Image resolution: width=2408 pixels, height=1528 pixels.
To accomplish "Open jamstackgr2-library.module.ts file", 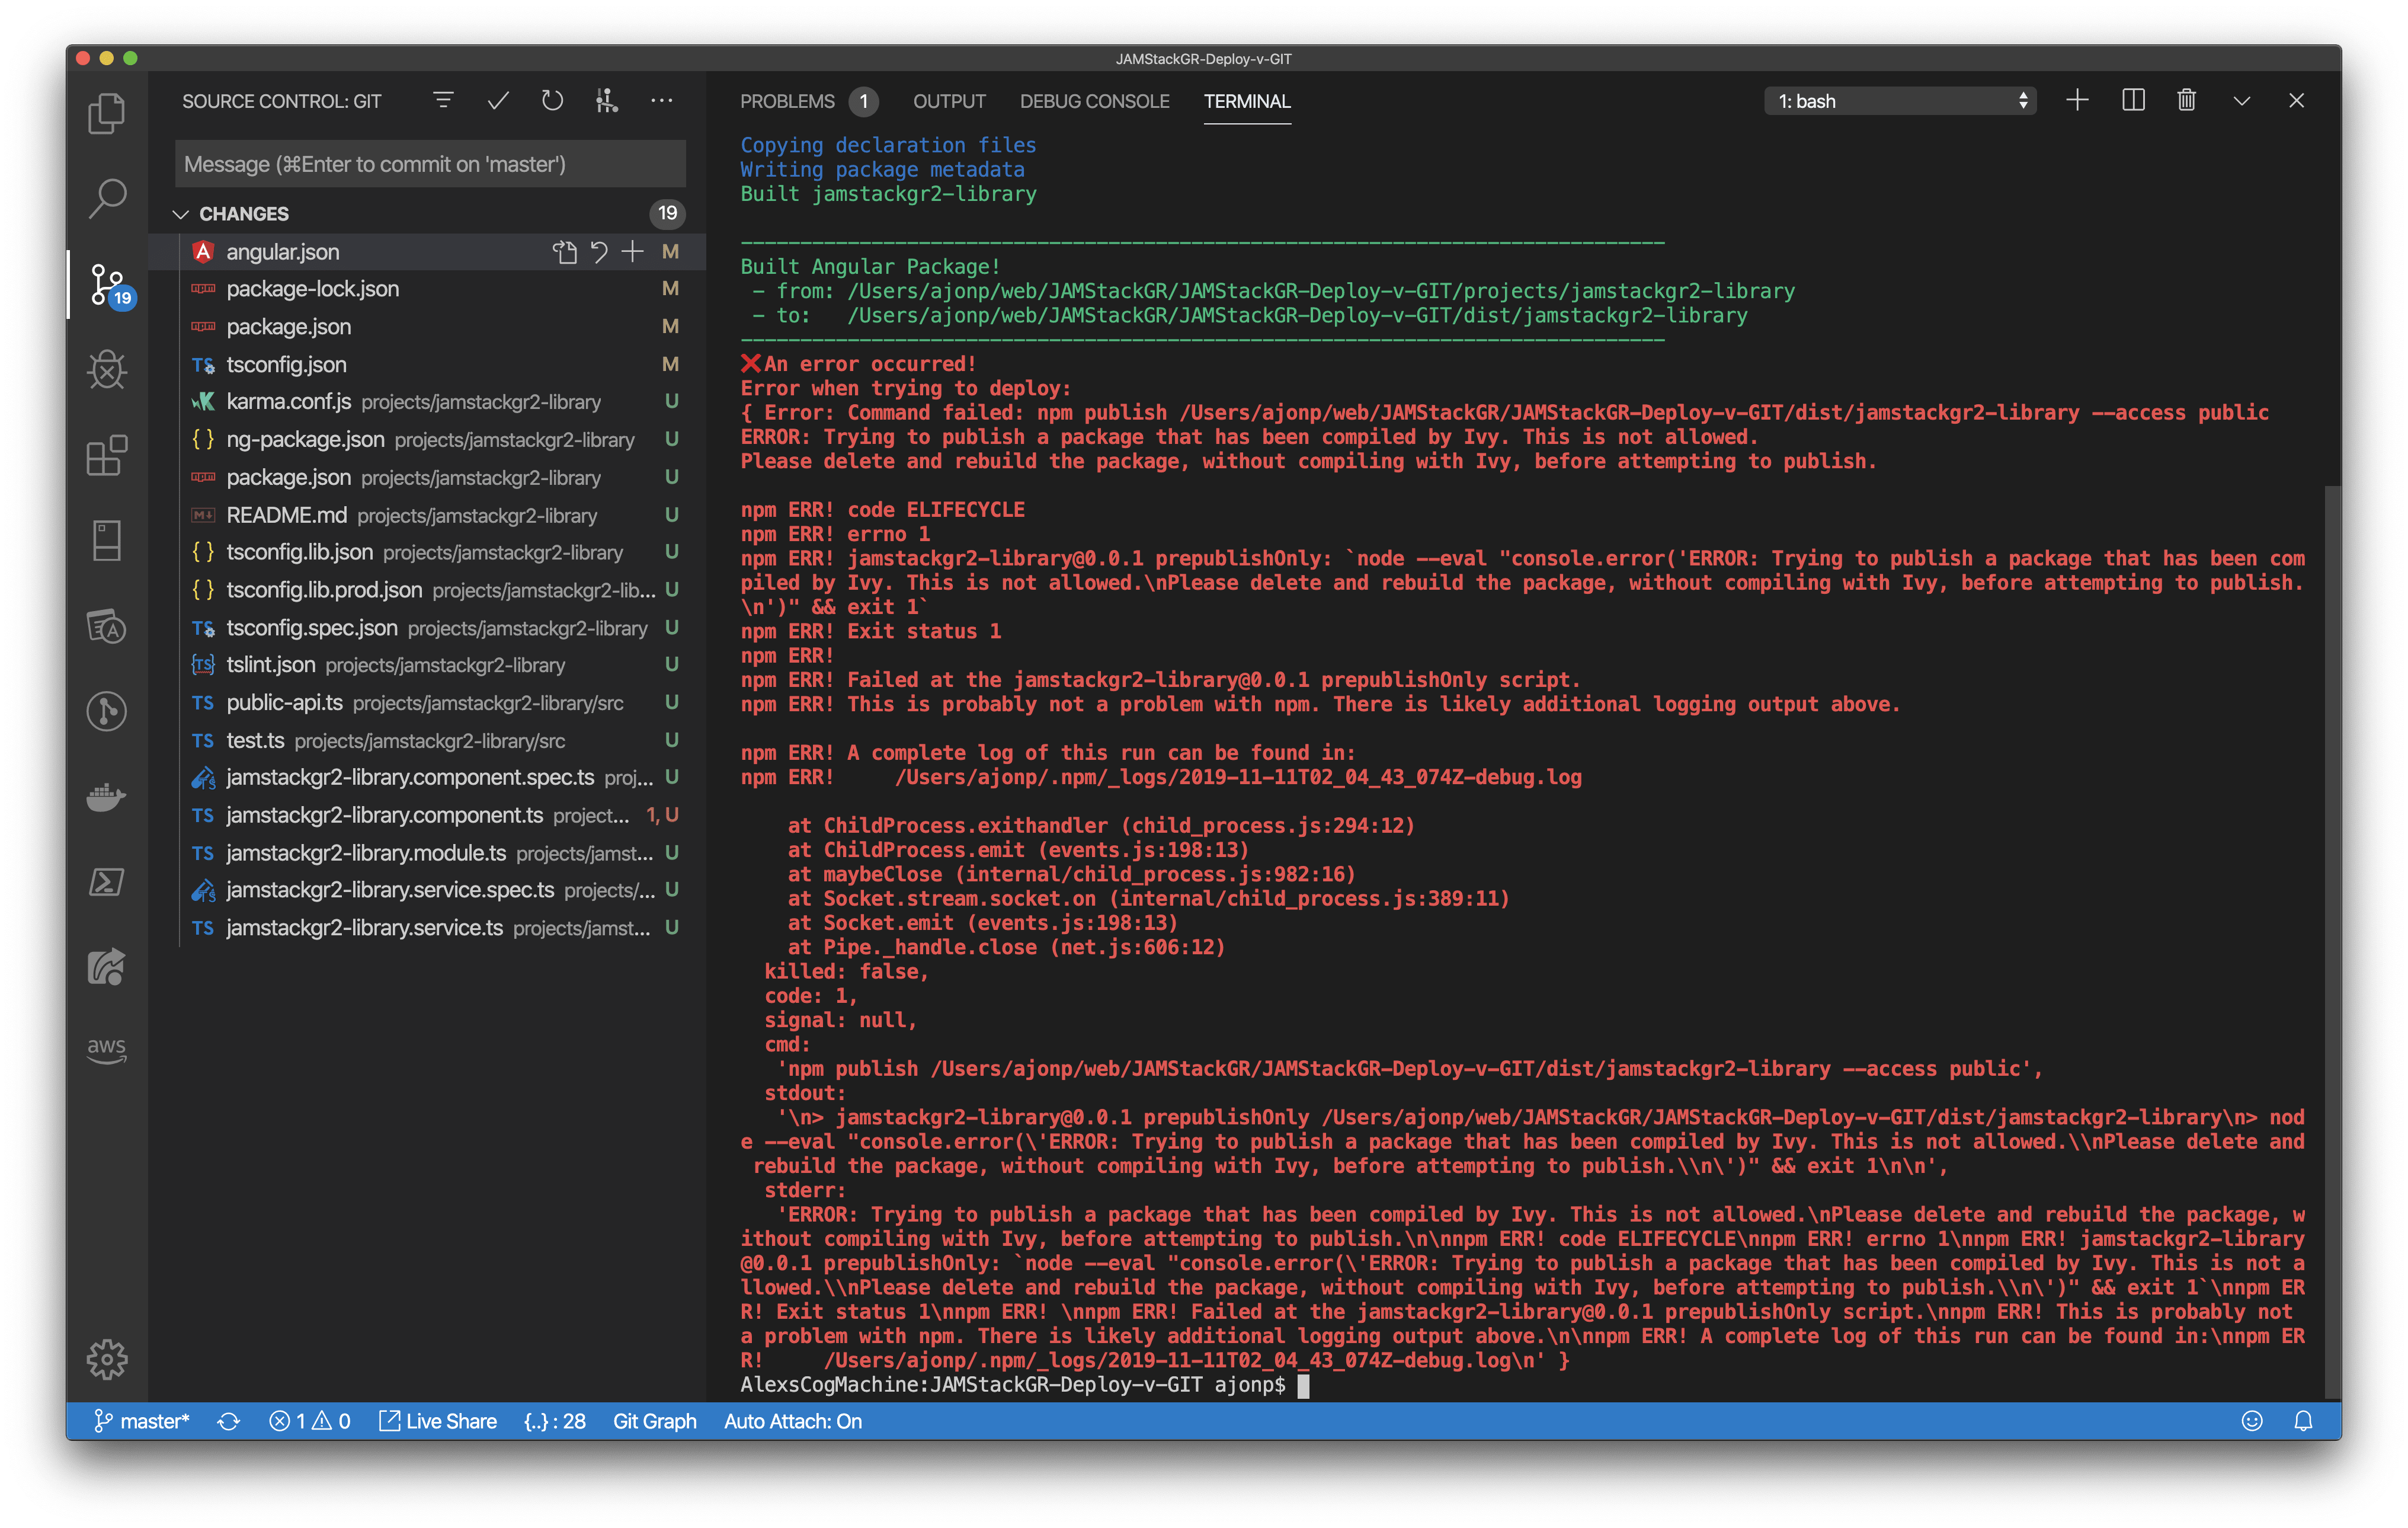I will click(x=427, y=853).
